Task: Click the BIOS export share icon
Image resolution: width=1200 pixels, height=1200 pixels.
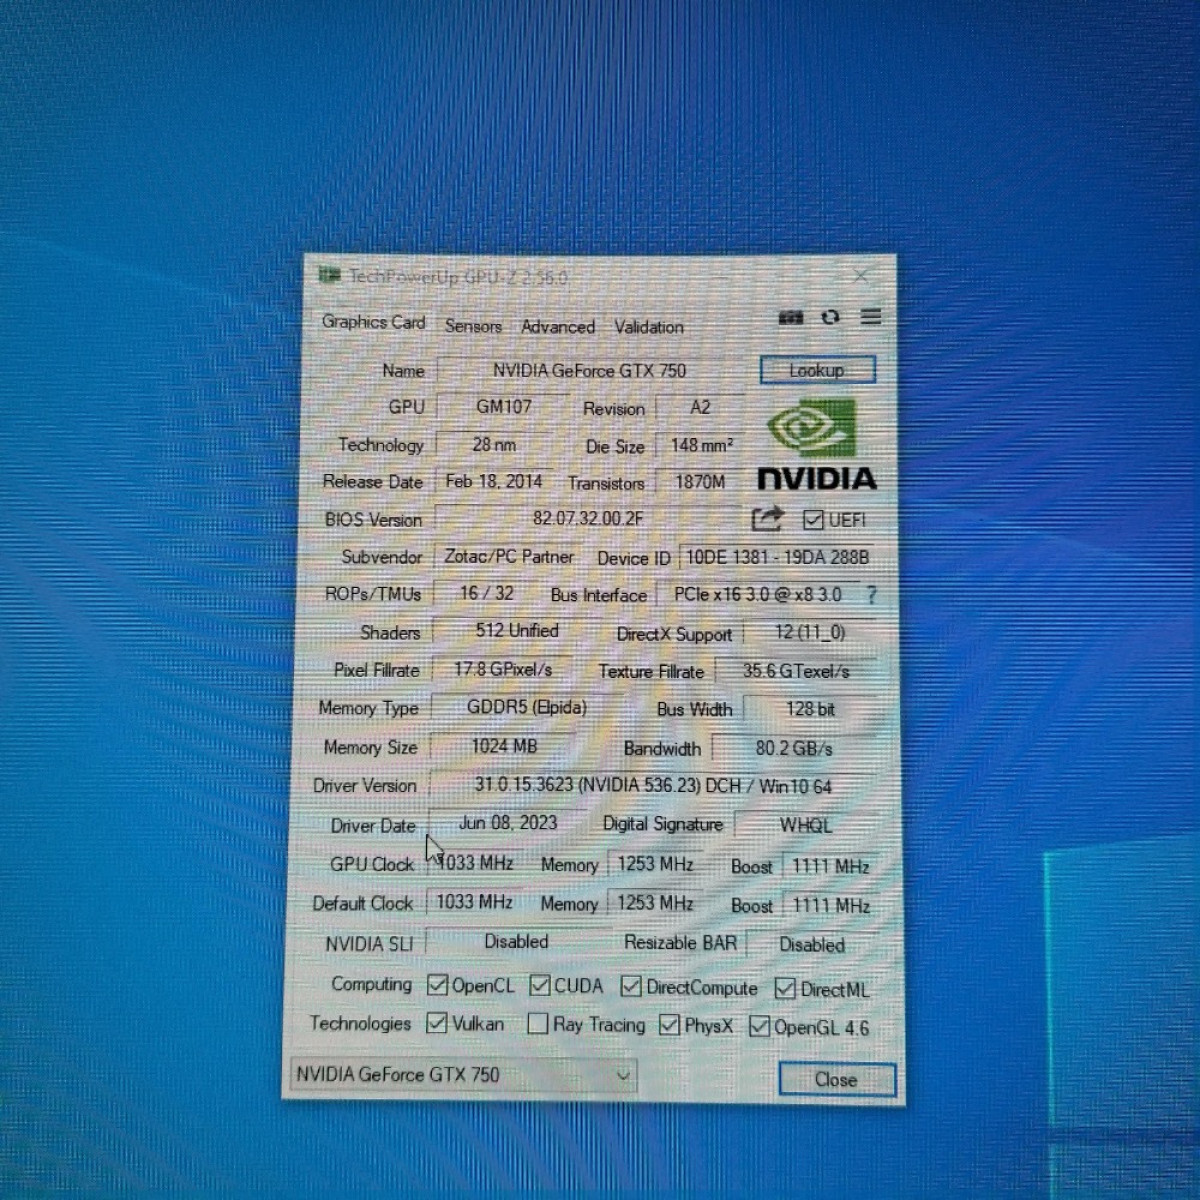Action: coord(767,518)
